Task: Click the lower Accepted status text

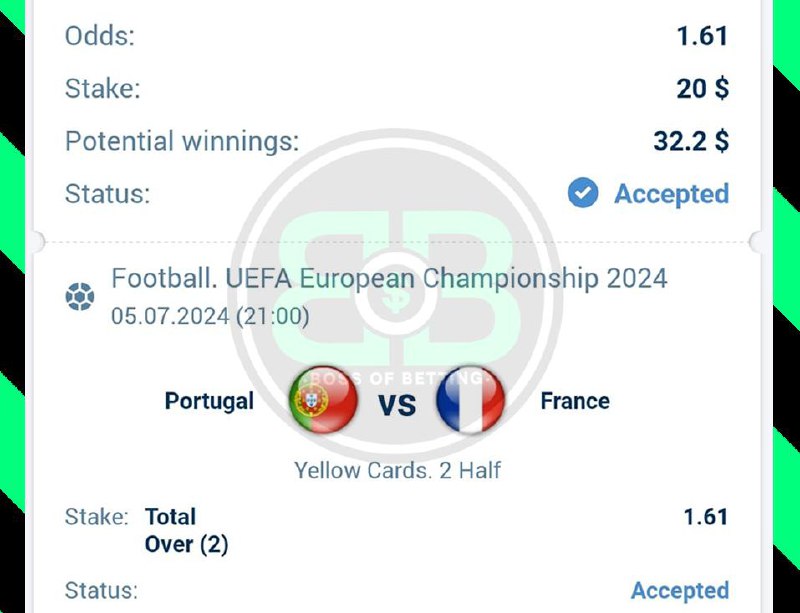Action: (679, 591)
